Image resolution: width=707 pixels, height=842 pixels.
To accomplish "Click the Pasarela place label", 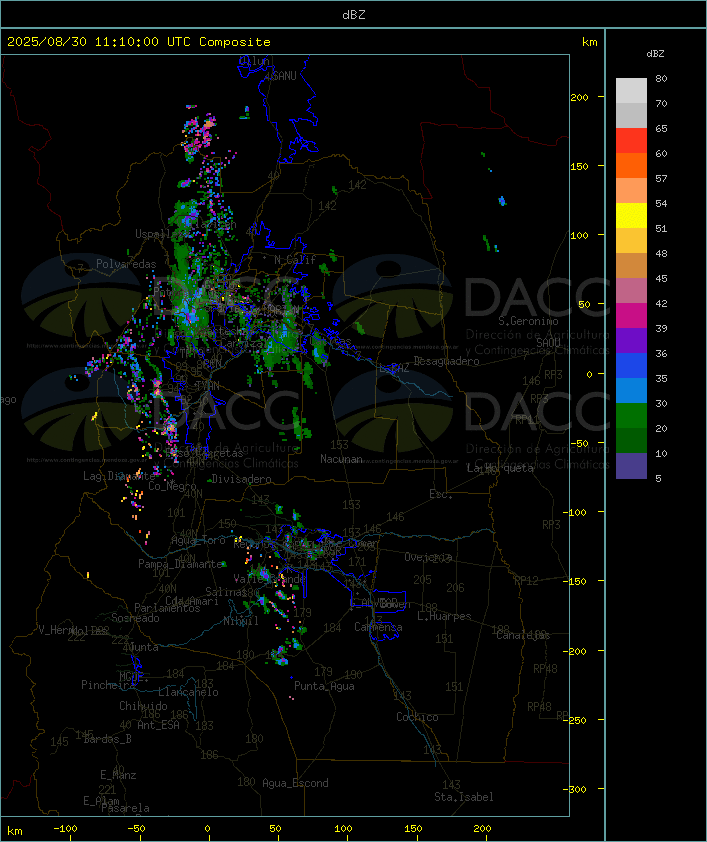I will tap(125, 808).
